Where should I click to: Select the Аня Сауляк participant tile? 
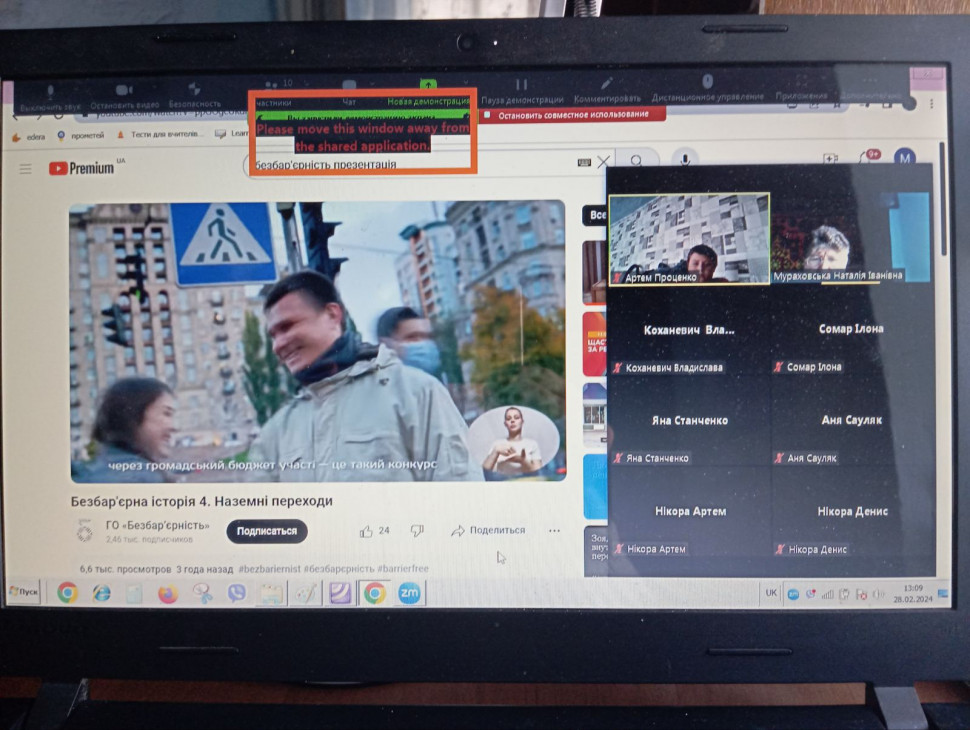(851, 421)
